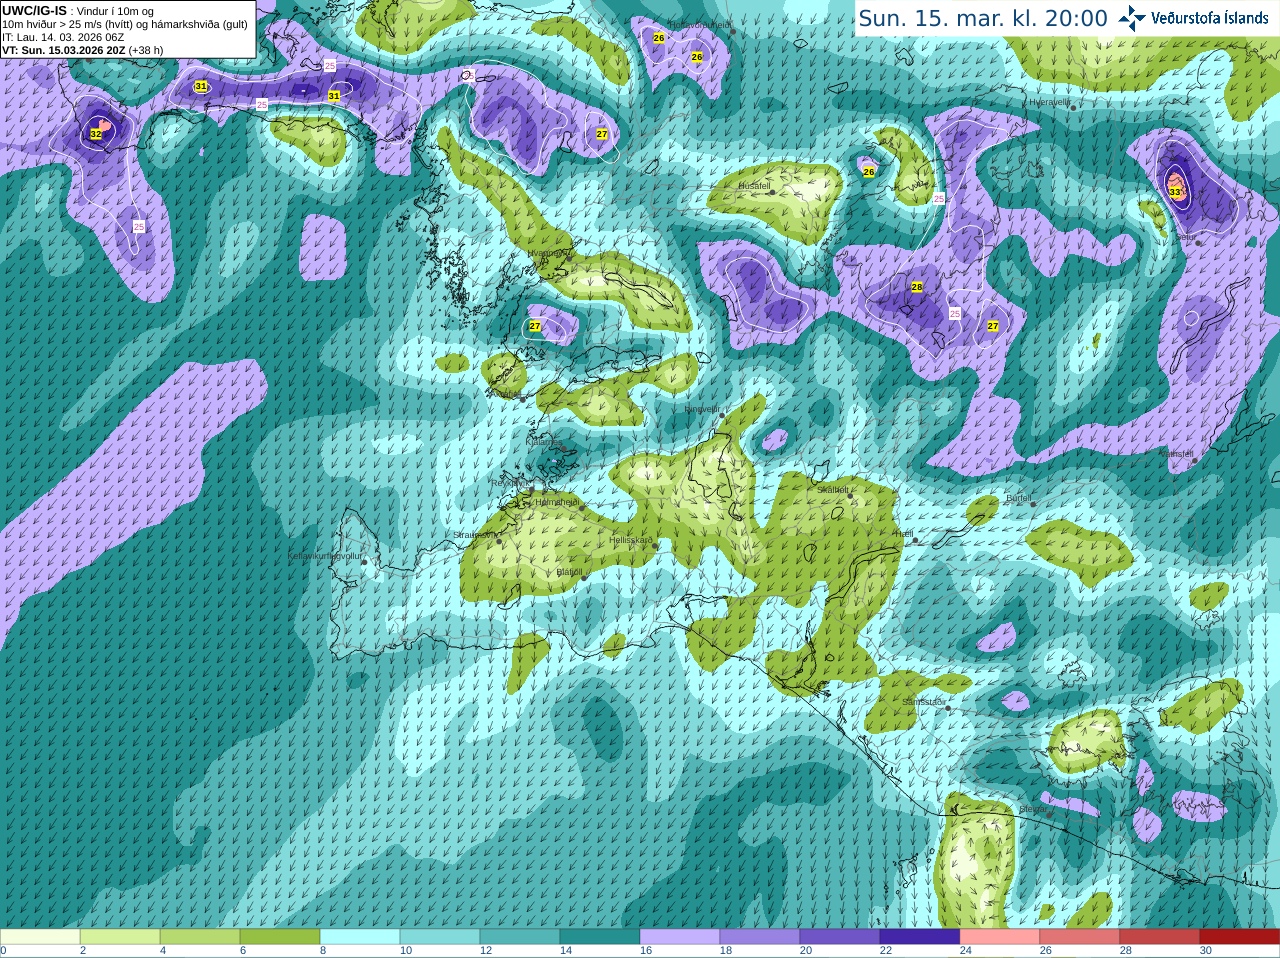Pick the 16–18 m/s lavender swatch

pos(680,937)
